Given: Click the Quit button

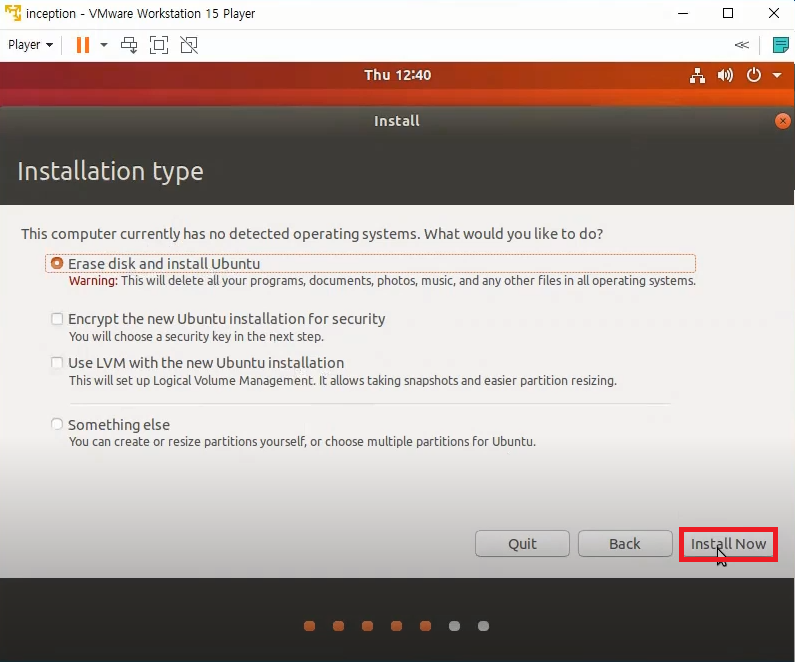Looking at the screenshot, I should pos(522,543).
